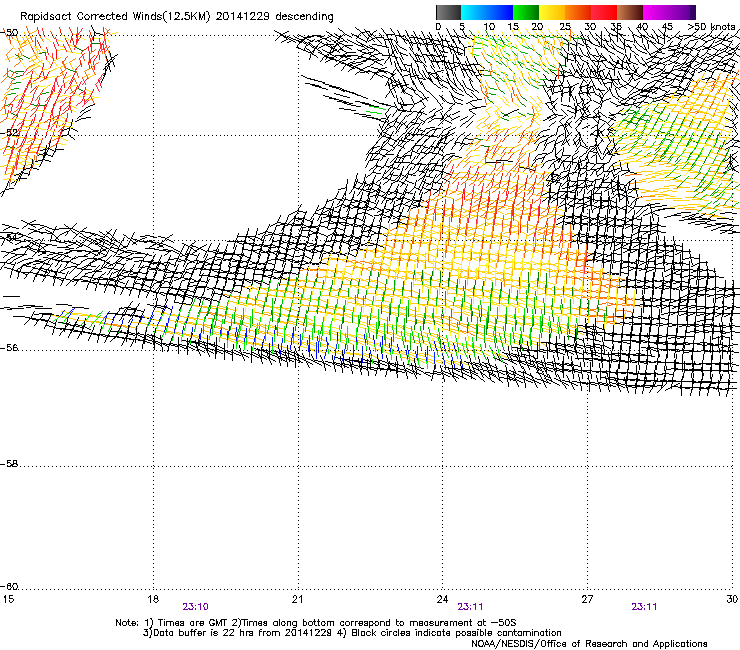Click the yellow 20–25 knots legend segment

pyautogui.click(x=552, y=12)
